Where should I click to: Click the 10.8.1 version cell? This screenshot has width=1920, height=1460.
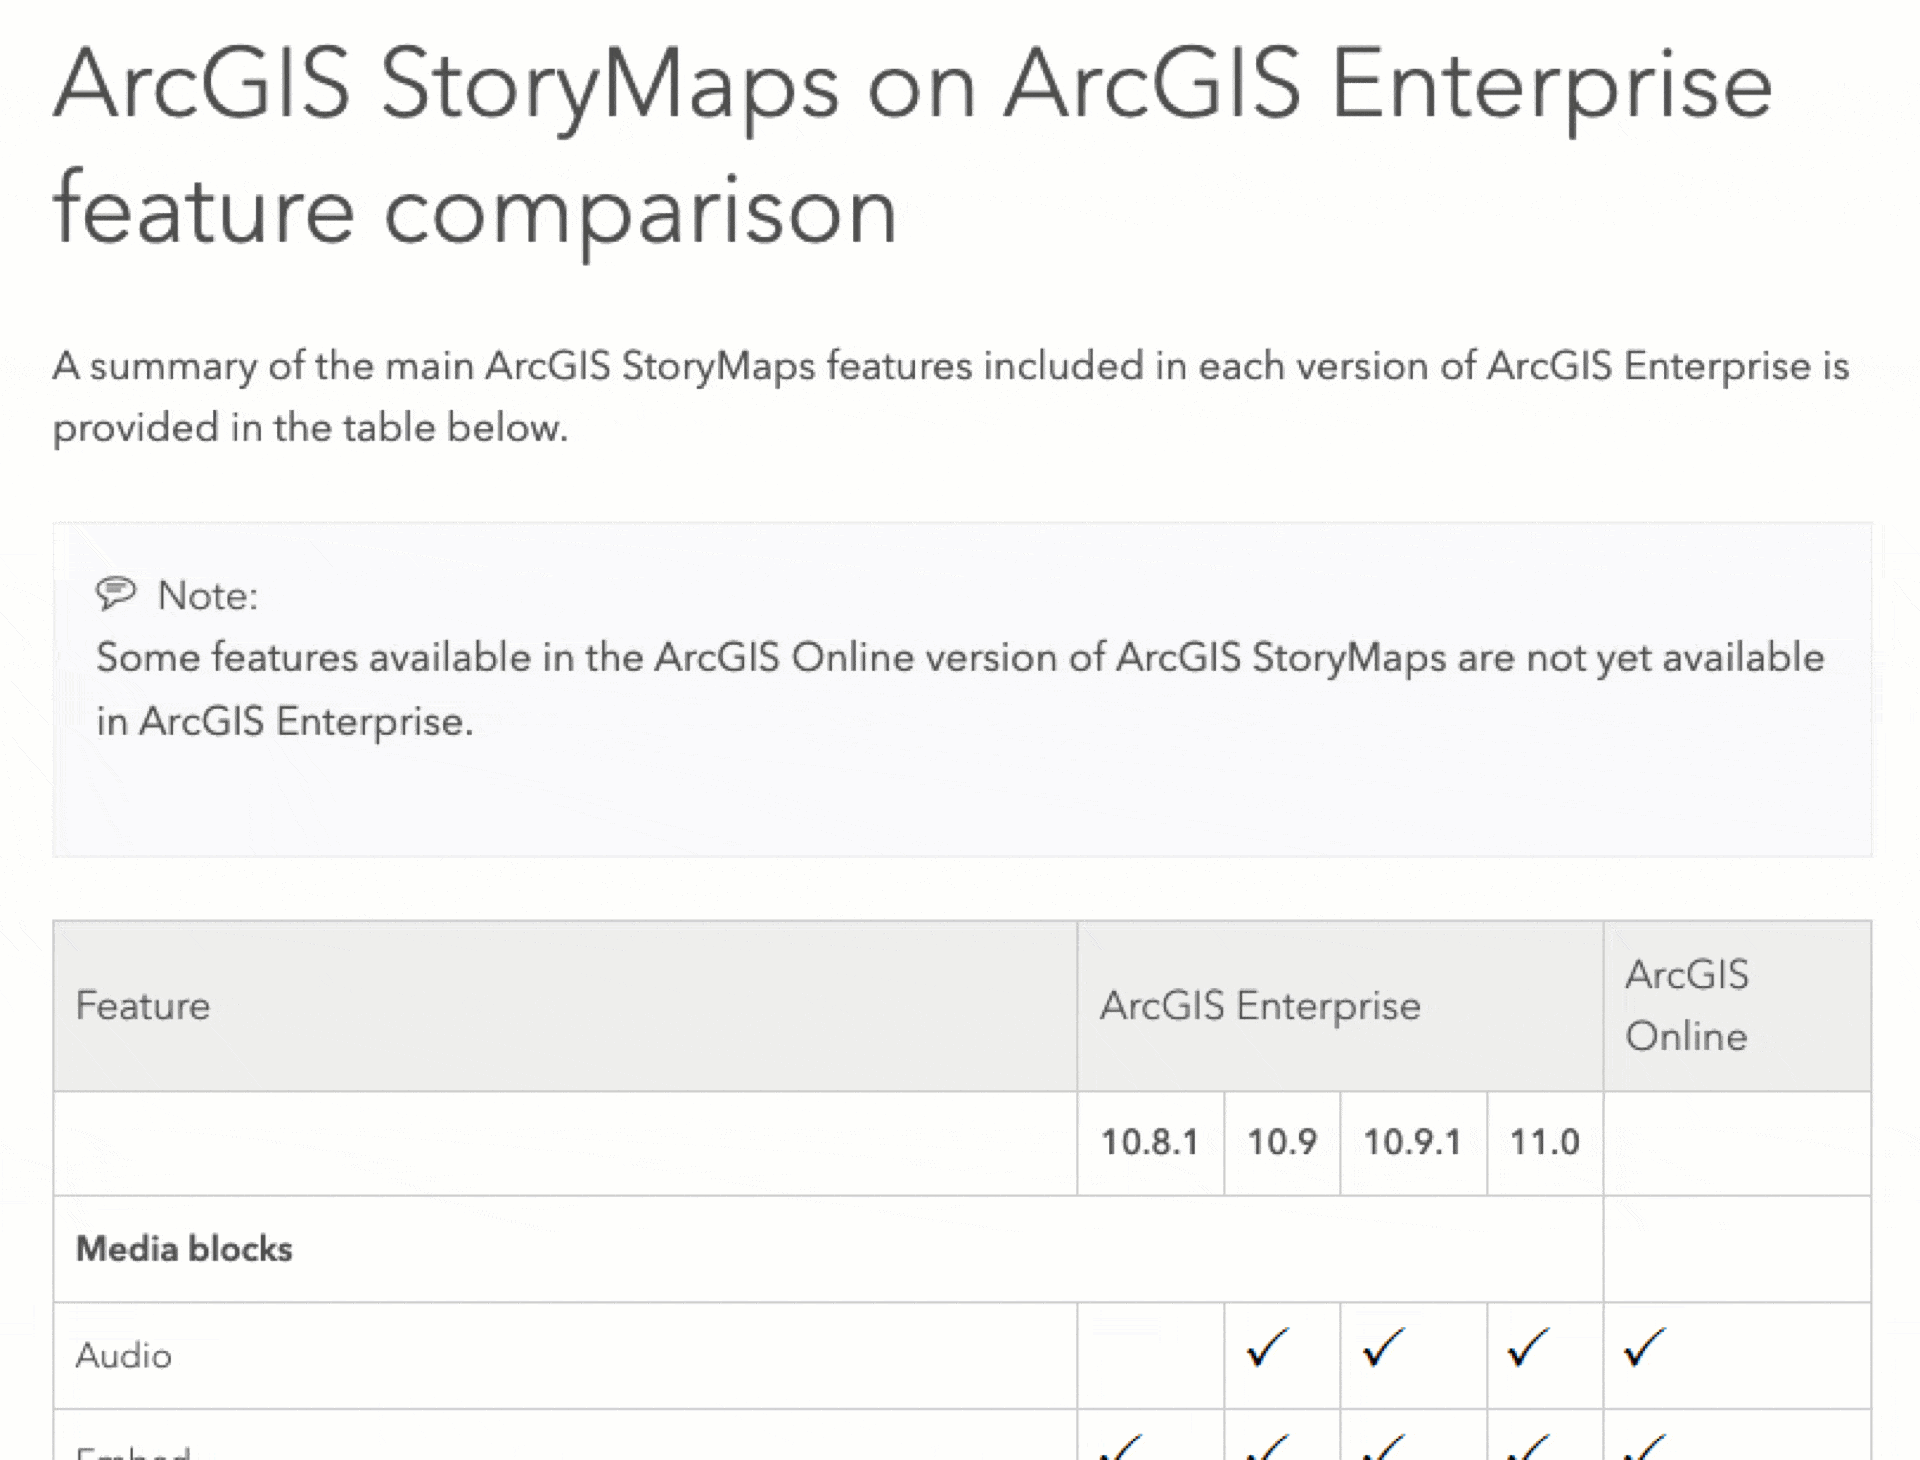coord(1149,1142)
